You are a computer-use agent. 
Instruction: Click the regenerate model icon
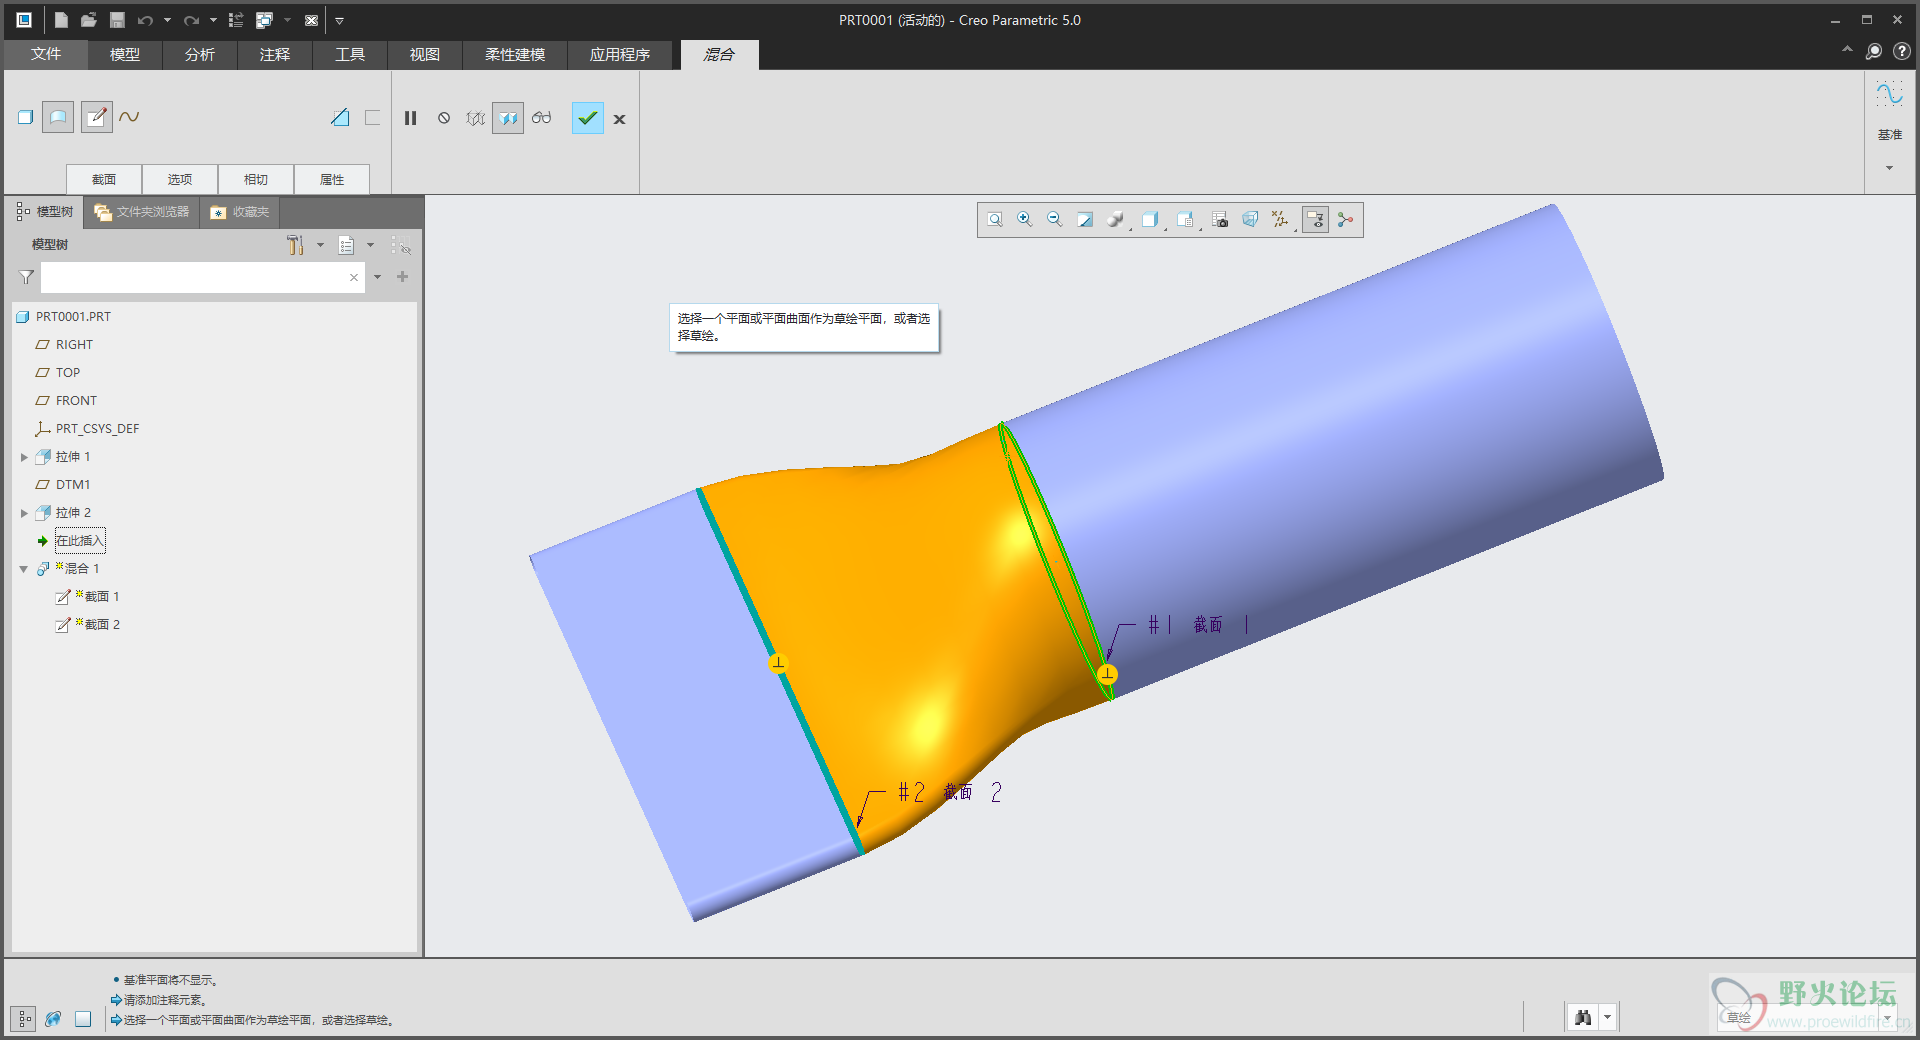pos(236,20)
